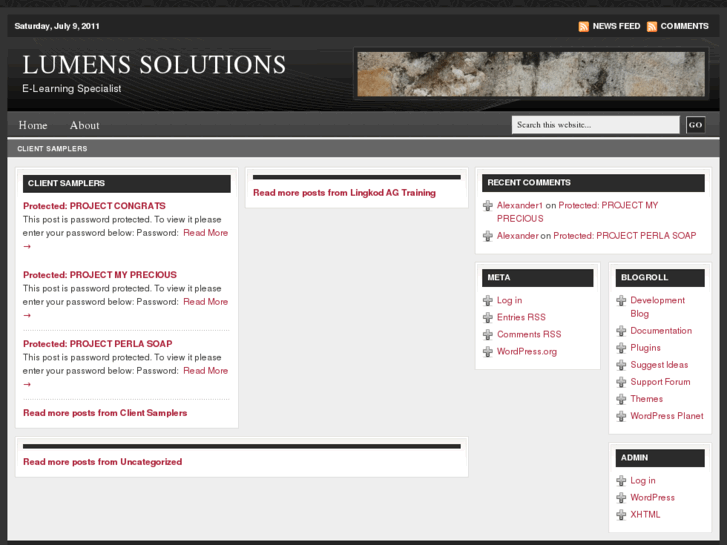Click the Comments RSS icon in header
The height and width of the screenshot is (545, 727).
click(x=652, y=26)
